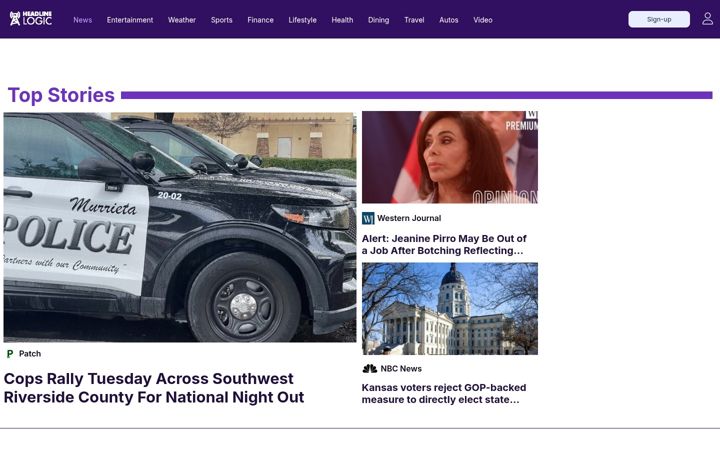Open the Cops Rally Tuesday headline
Viewport: 720px width, 450px height.
point(154,388)
